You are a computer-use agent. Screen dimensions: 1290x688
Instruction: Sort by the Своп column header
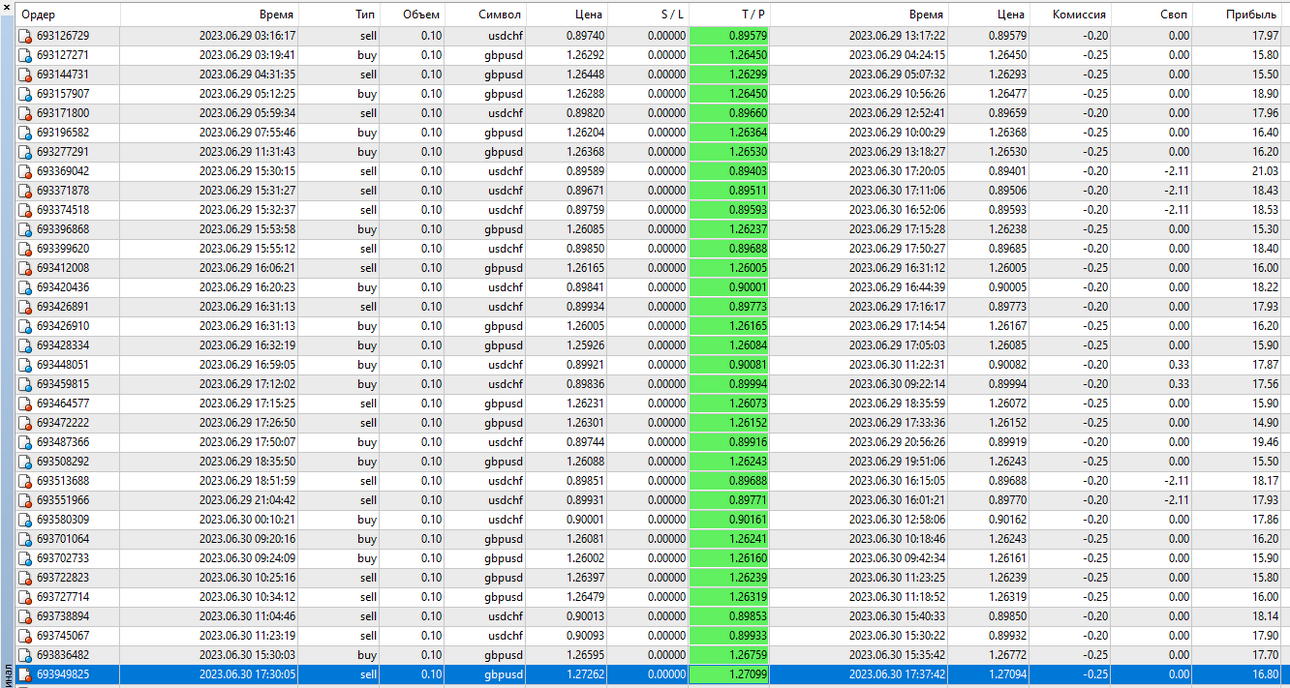click(x=1175, y=15)
